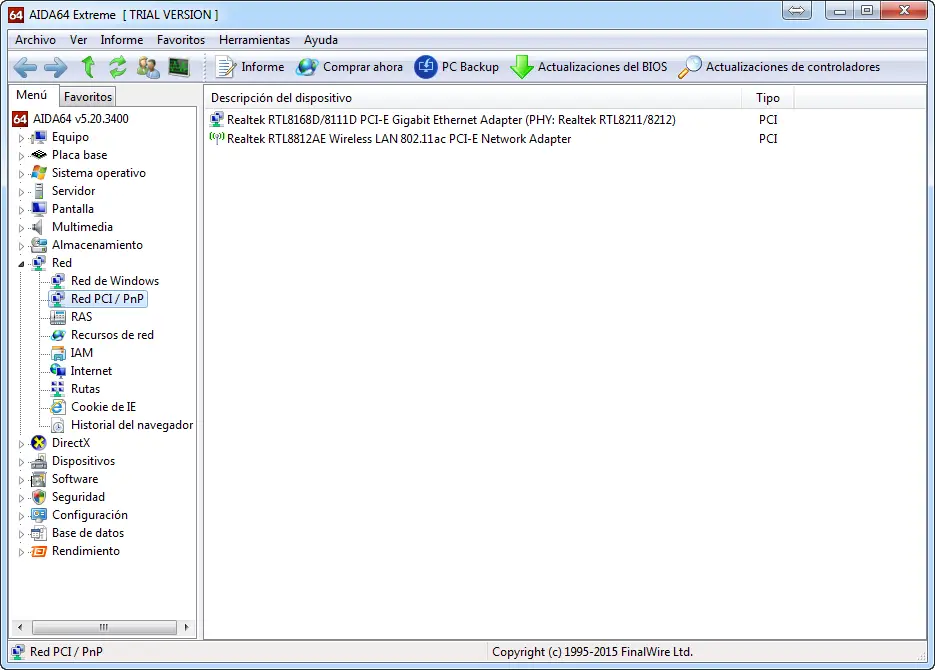Click the Informe report toolbar button

click(250, 67)
